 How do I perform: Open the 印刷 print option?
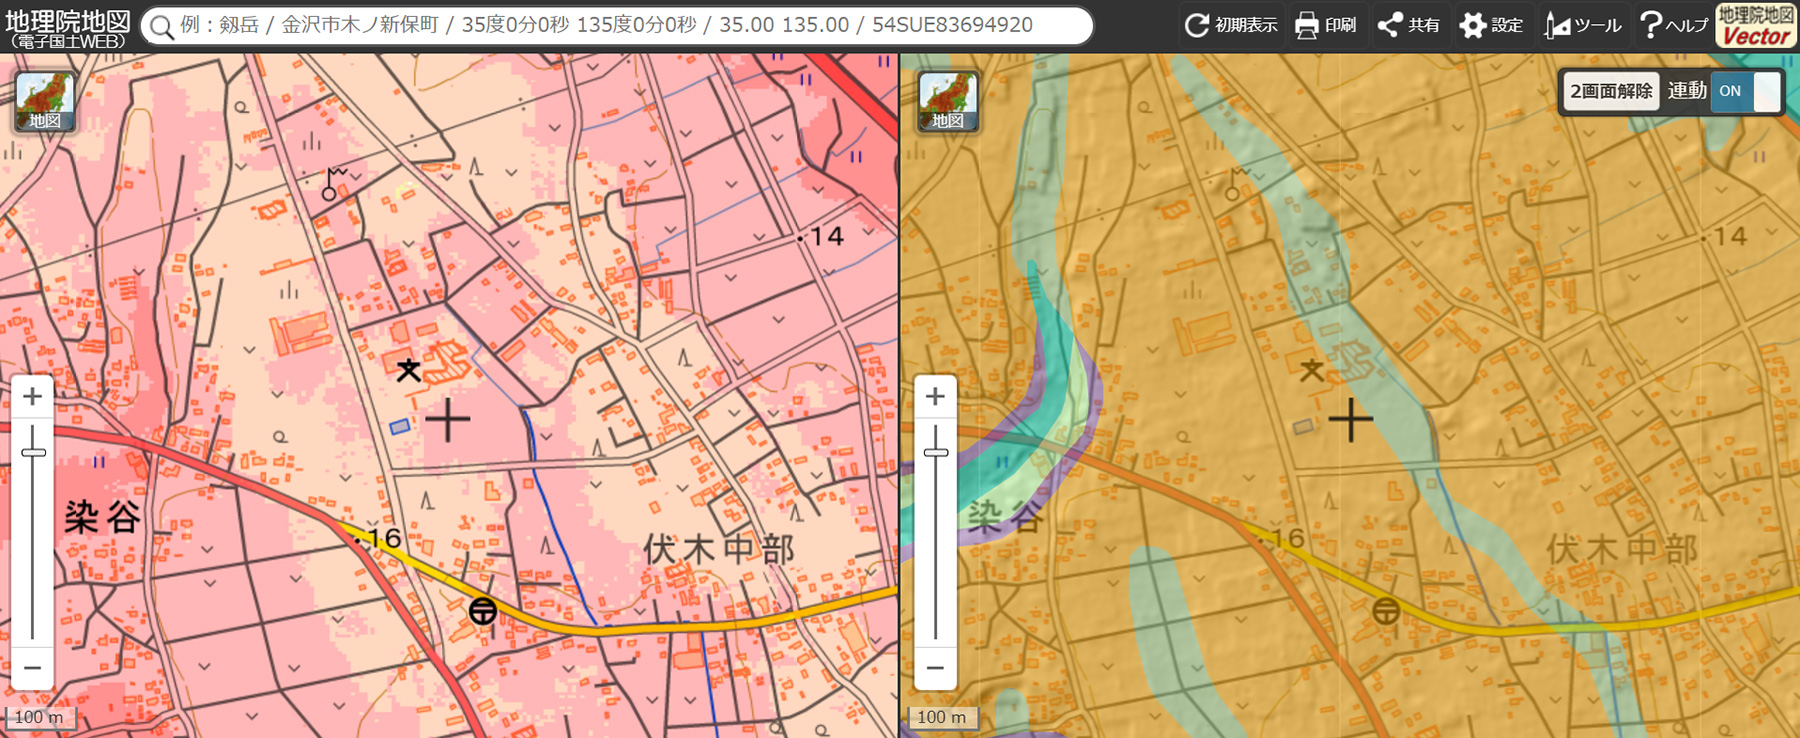(x=1325, y=25)
